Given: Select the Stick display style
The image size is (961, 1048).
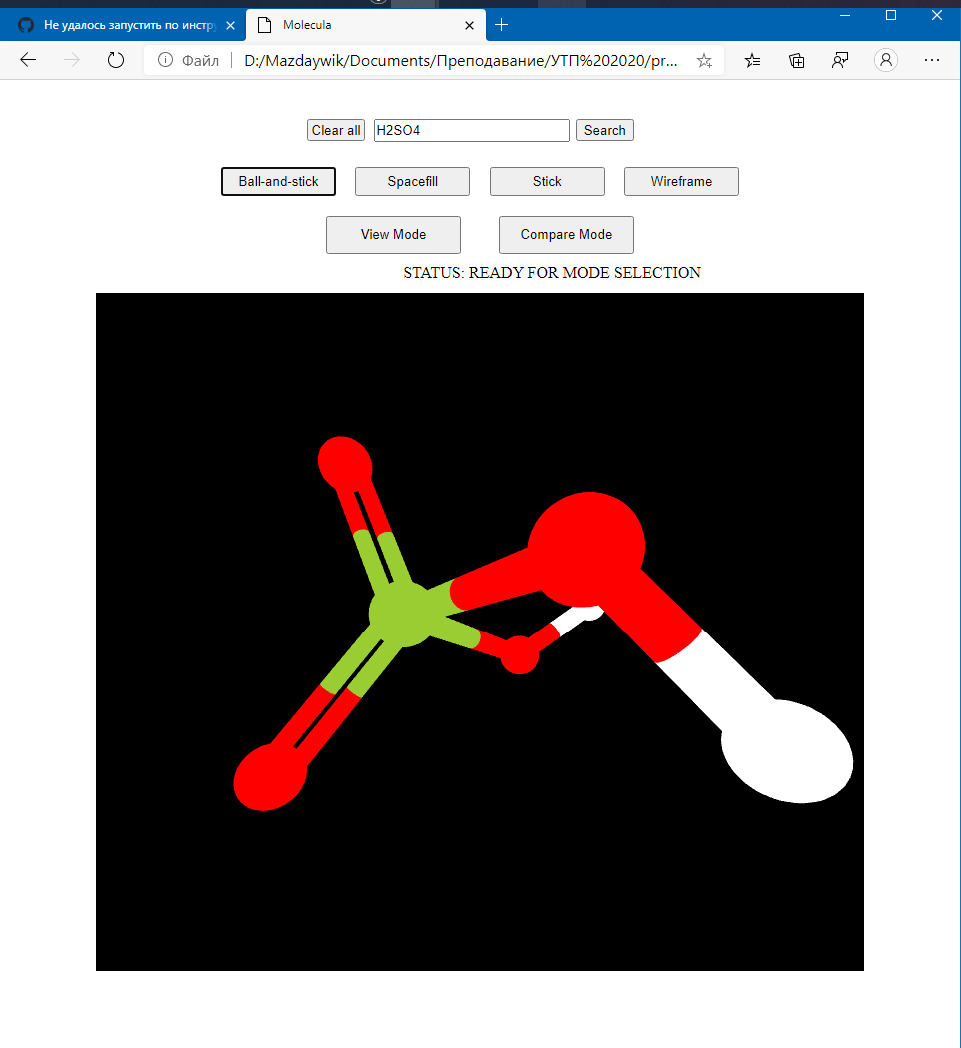Looking at the screenshot, I should click(x=547, y=181).
